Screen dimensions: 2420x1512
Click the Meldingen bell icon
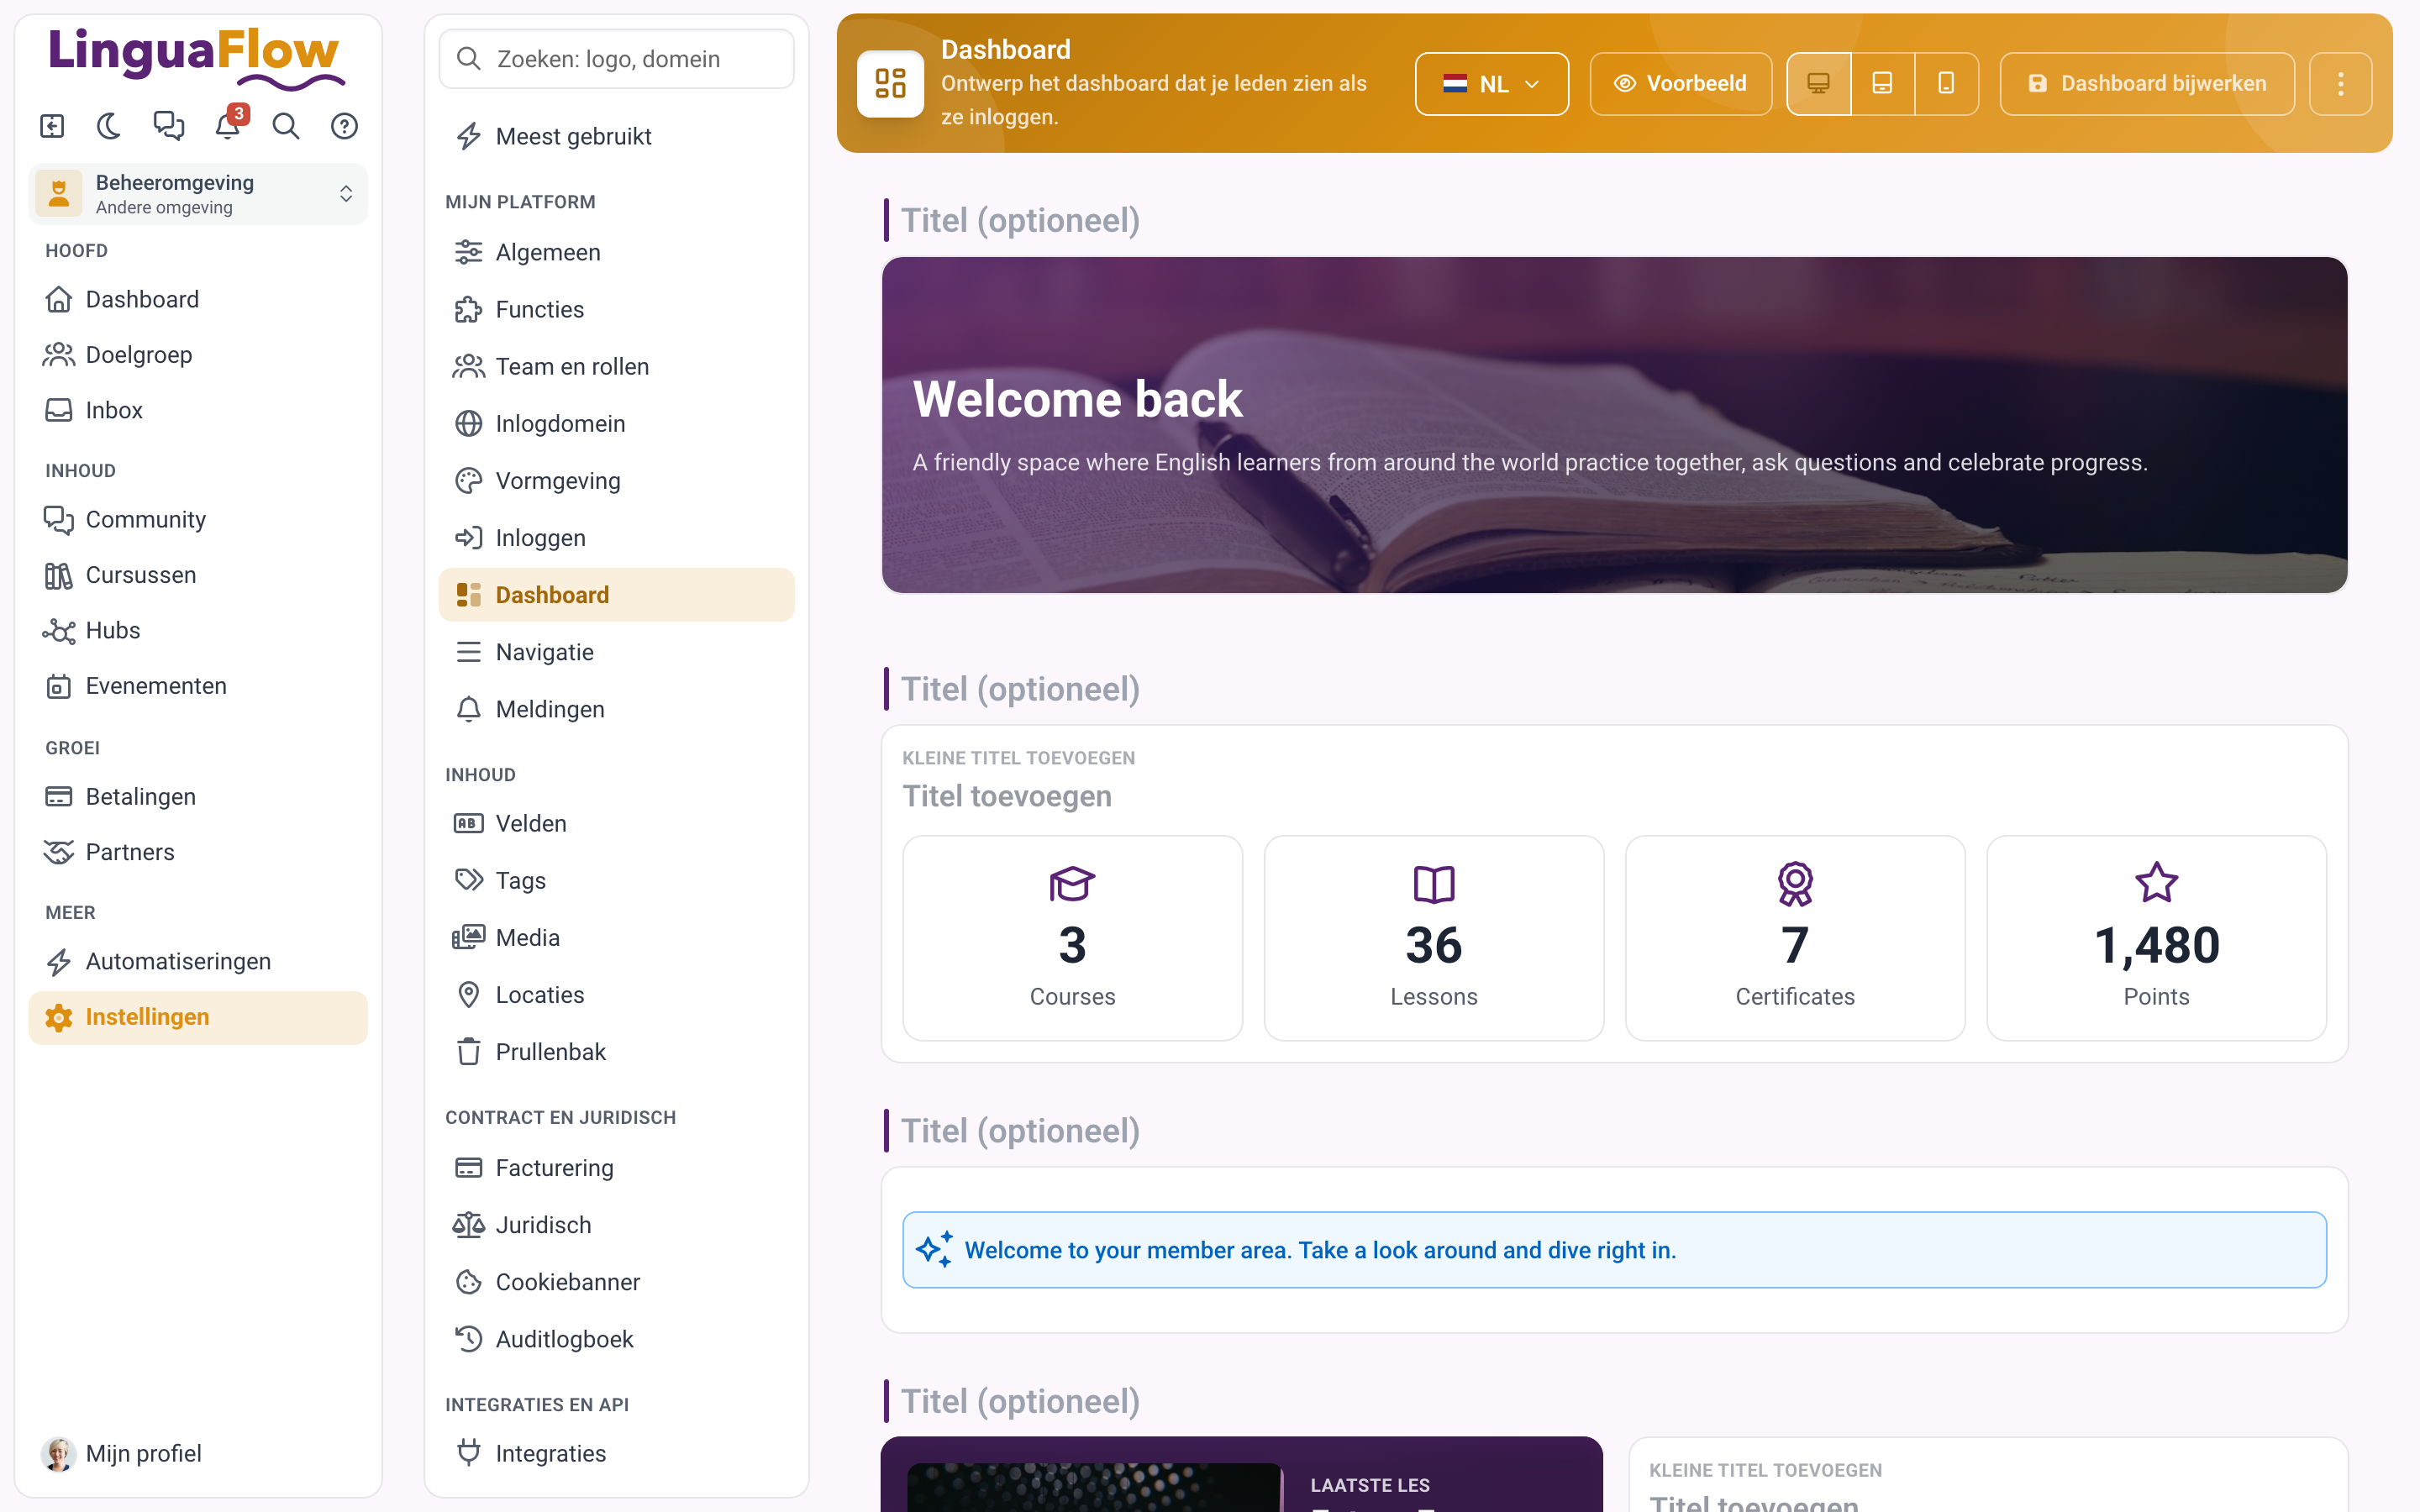click(x=468, y=709)
